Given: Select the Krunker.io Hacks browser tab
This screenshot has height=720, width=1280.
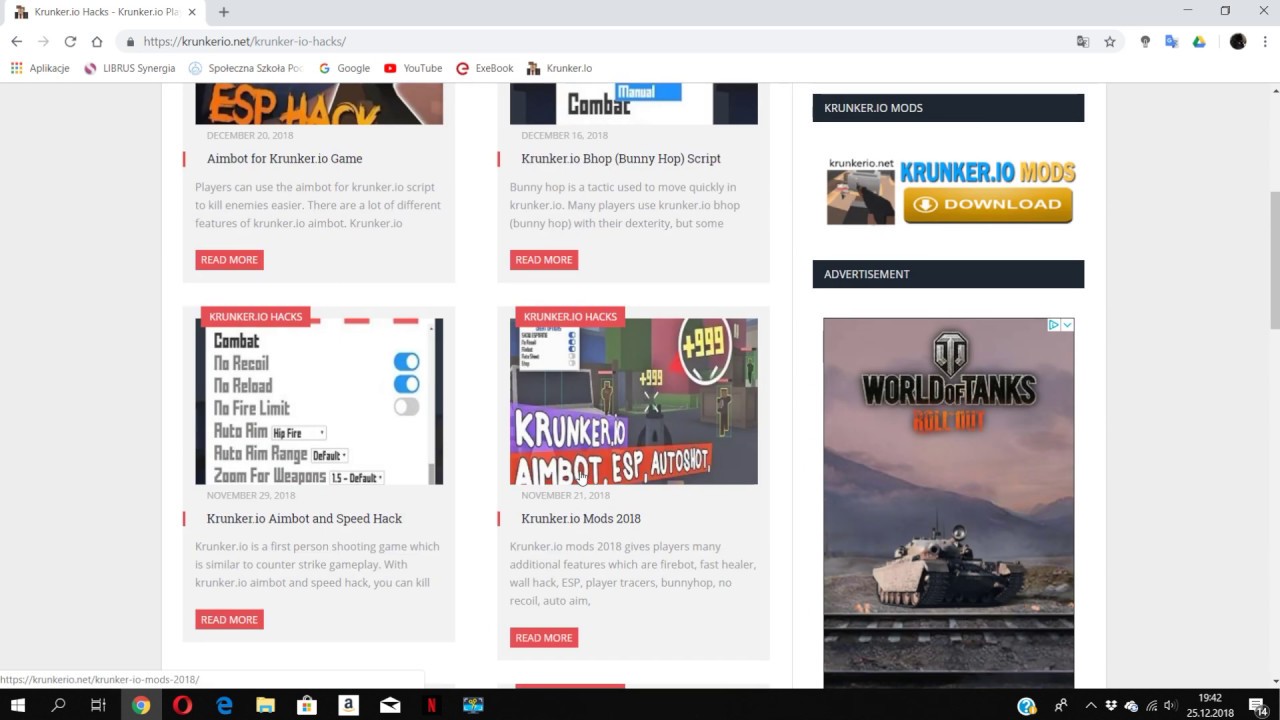Looking at the screenshot, I should [105, 12].
